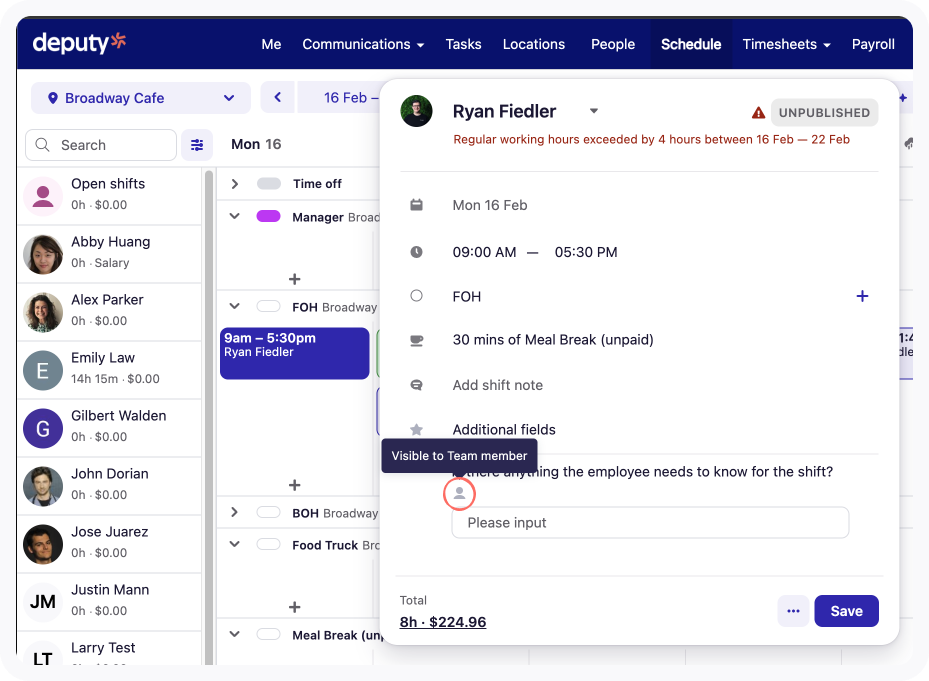Collapse the FOH Broadway section chevron
The height and width of the screenshot is (681, 929).
click(235, 307)
